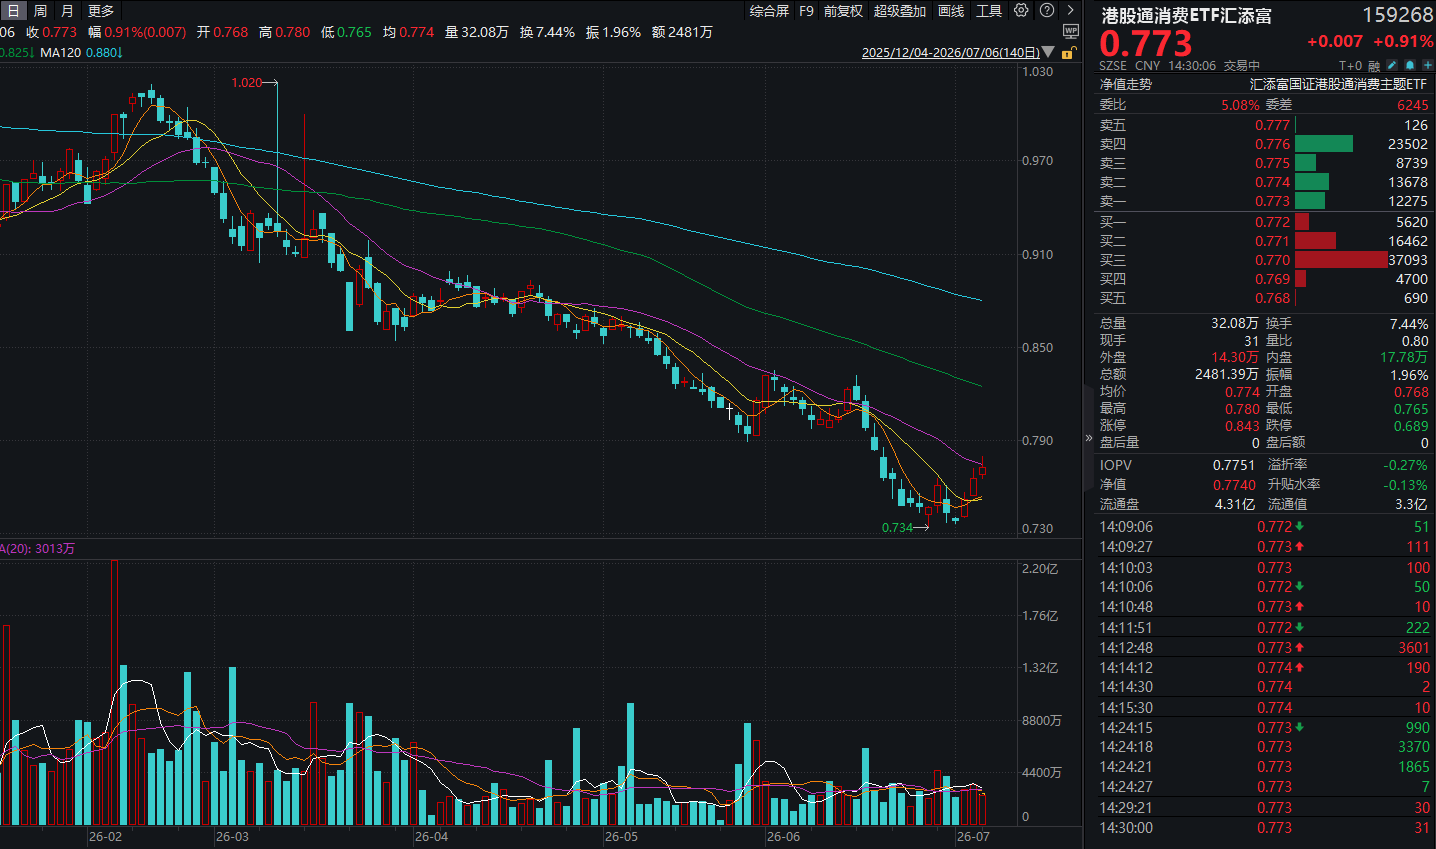Toggle the date range lock icon
Screen dimensions: 1436x849
1068,52
